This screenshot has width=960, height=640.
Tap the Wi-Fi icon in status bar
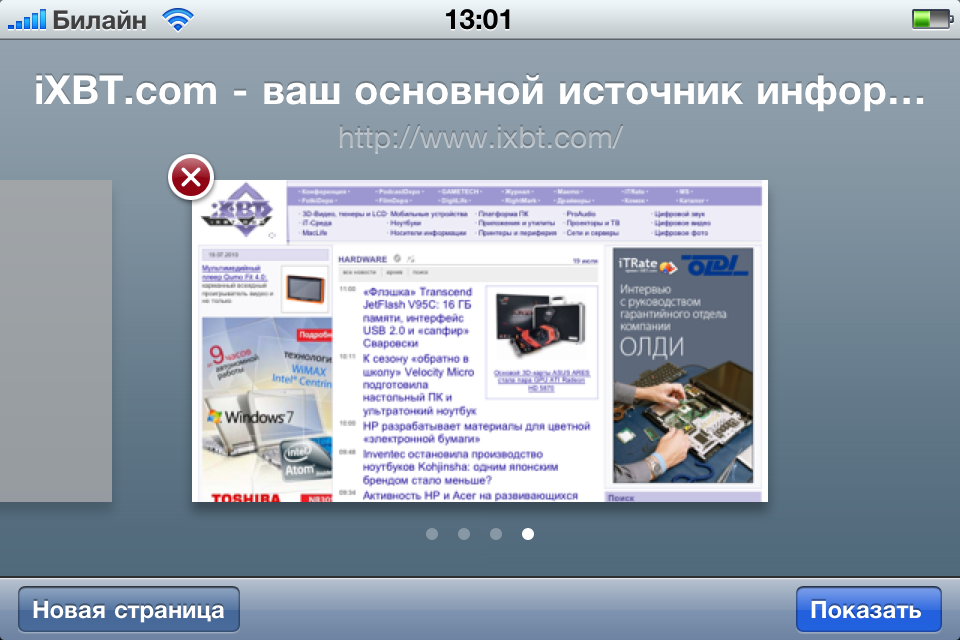tap(178, 20)
